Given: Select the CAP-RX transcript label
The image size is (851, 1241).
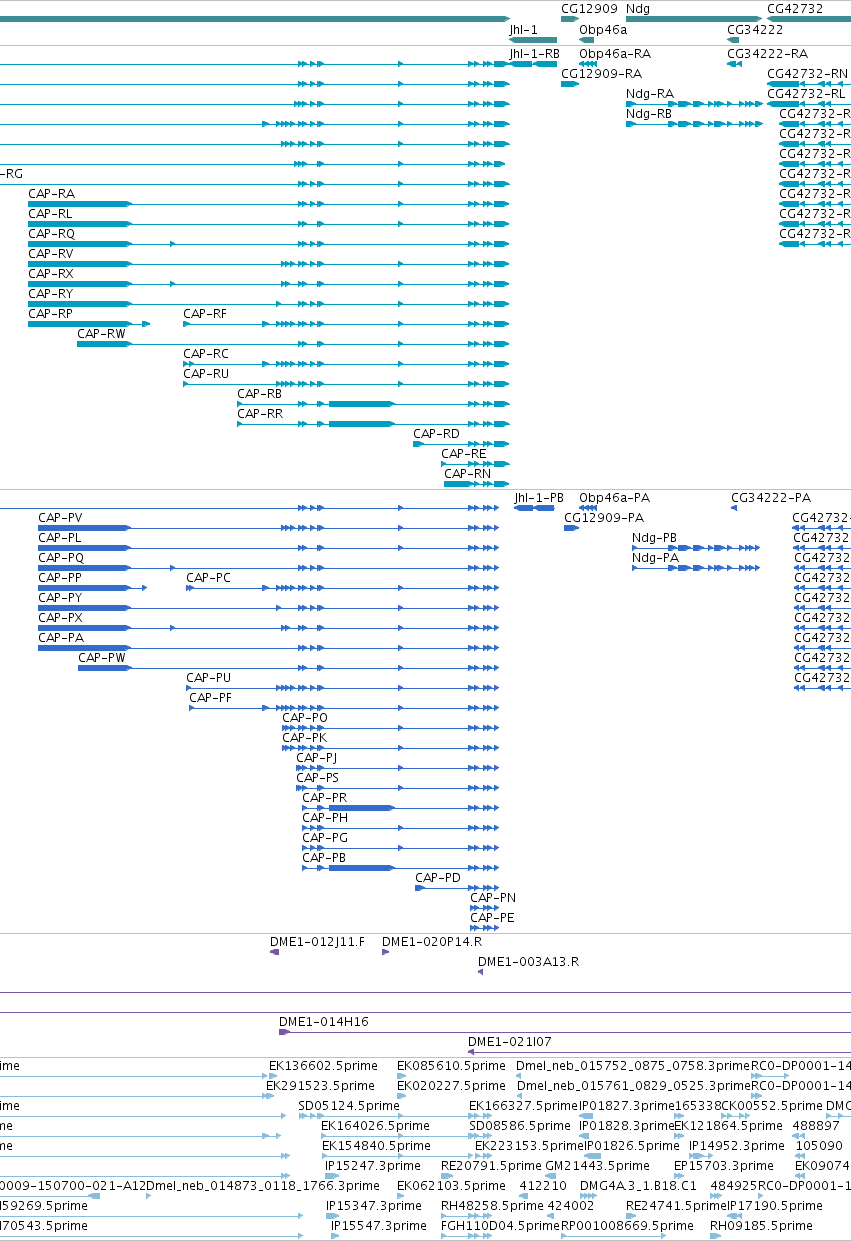Looking at the screenshot, I should pyautogui.click(x=51, y=274).
